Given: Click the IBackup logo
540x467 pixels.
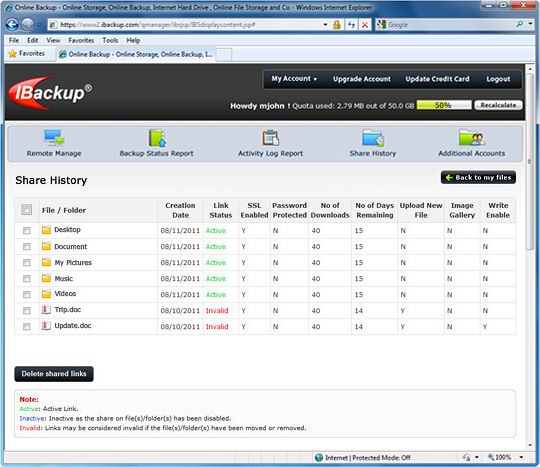Looking at the screenshot, I should 50,93.
